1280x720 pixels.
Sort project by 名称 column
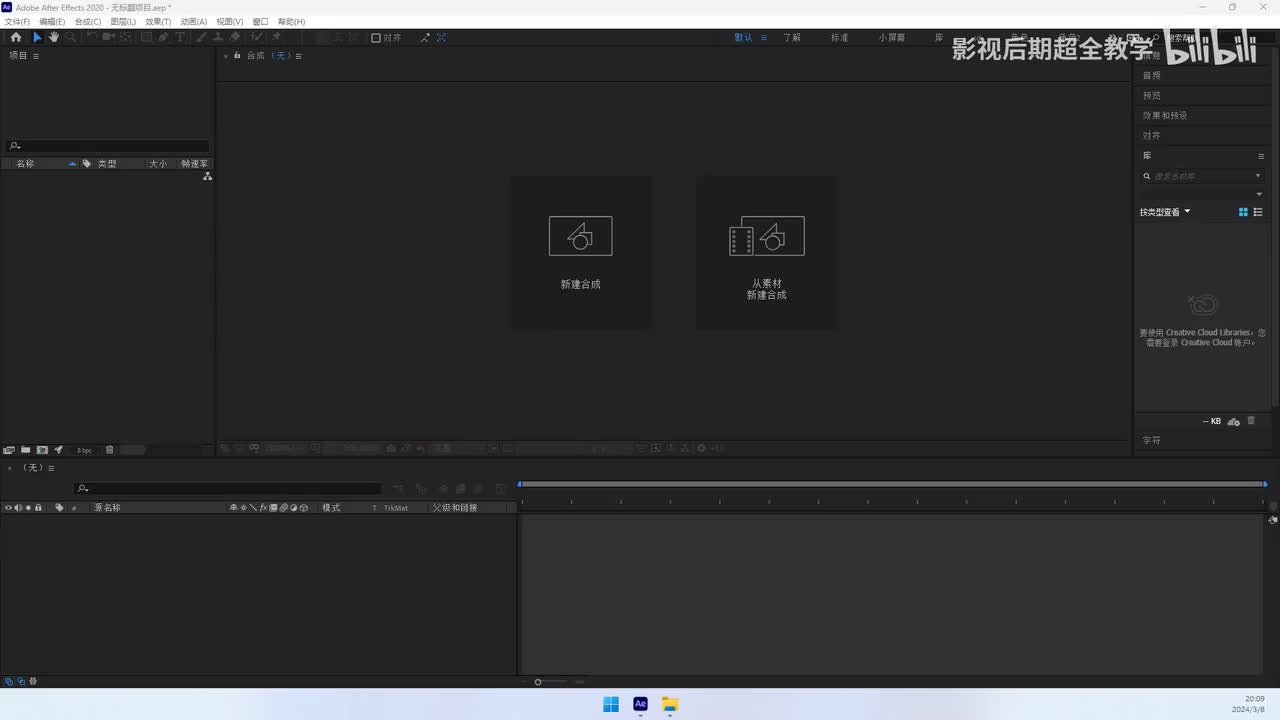(25, 163)
